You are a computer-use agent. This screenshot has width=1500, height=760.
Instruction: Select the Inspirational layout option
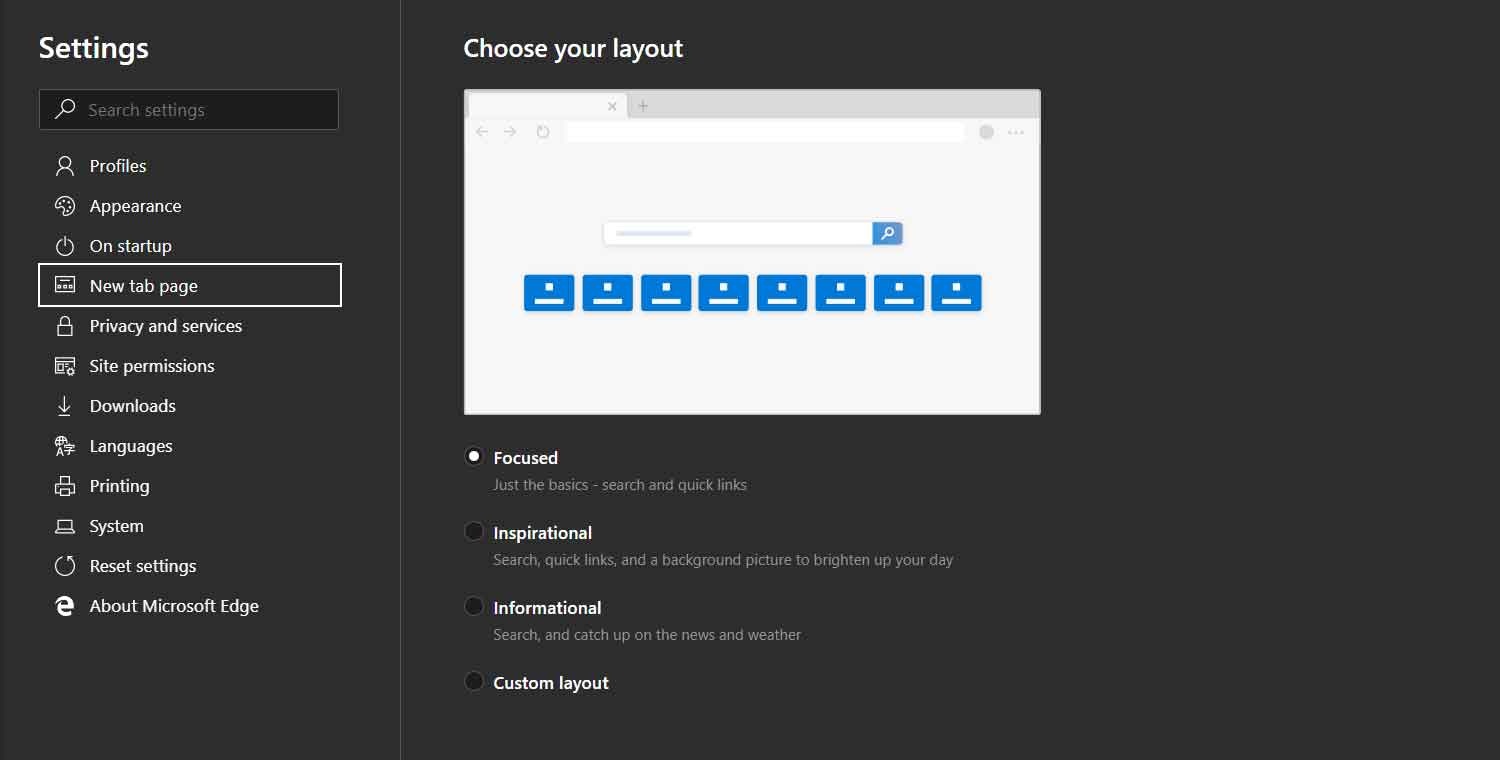click(x=474, y=532)
